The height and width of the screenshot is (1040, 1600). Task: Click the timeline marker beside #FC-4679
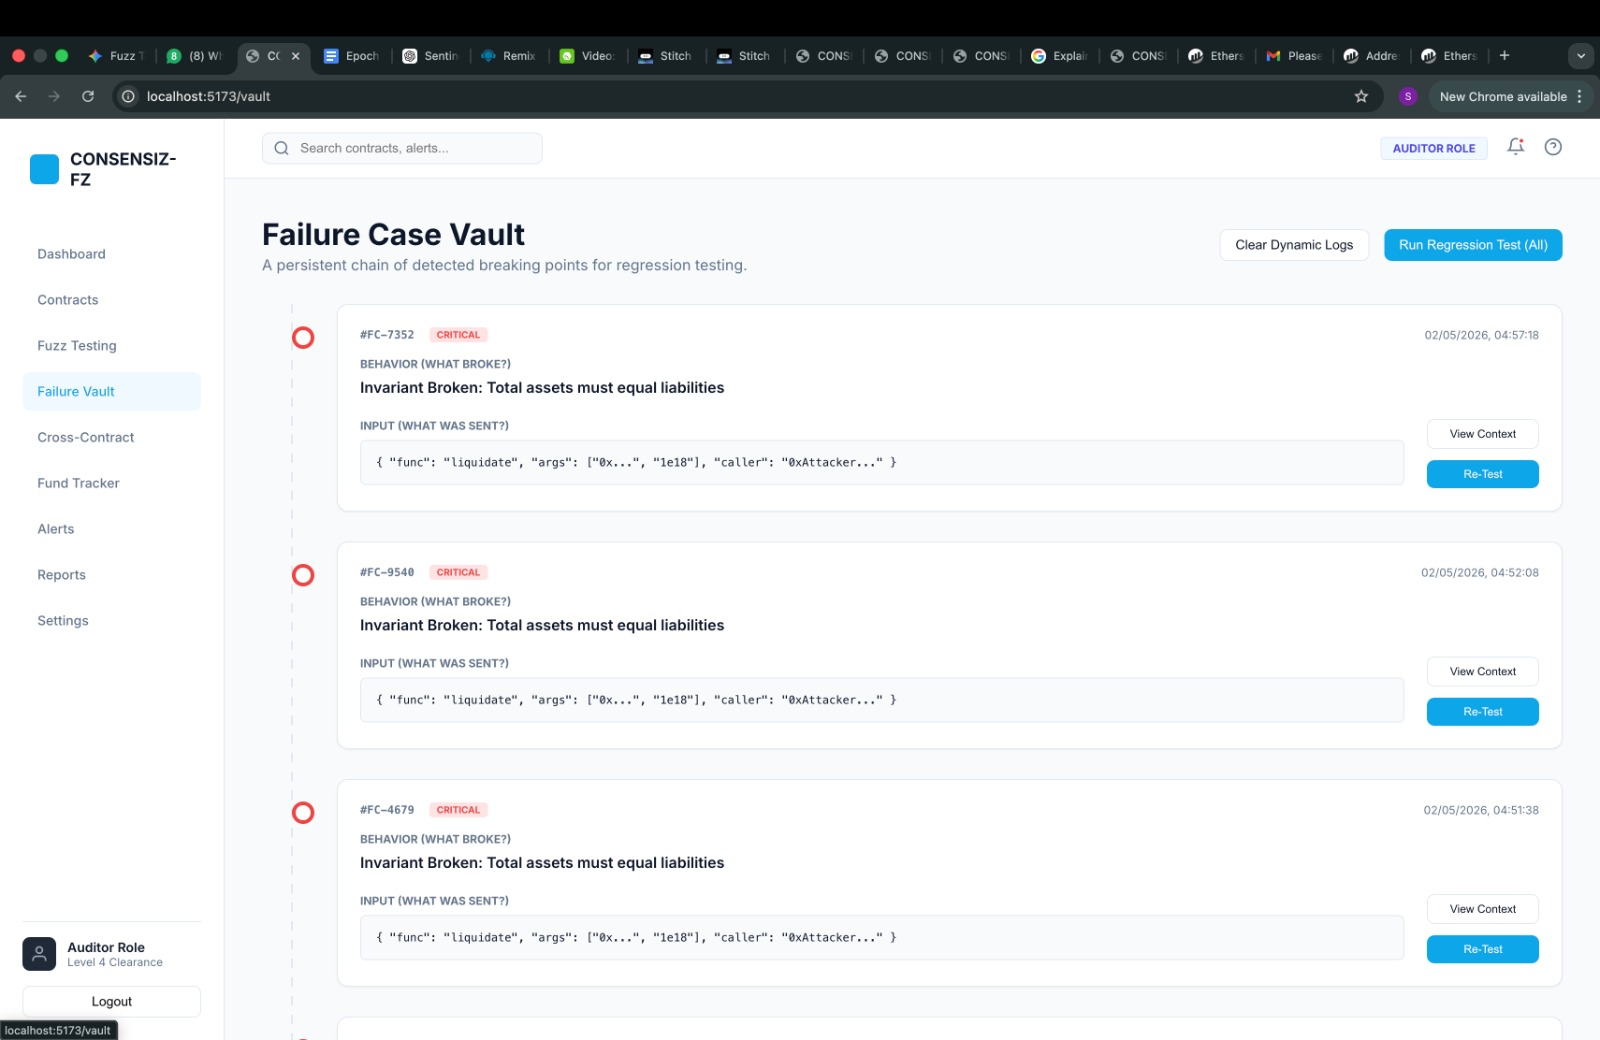pos(303,813)
